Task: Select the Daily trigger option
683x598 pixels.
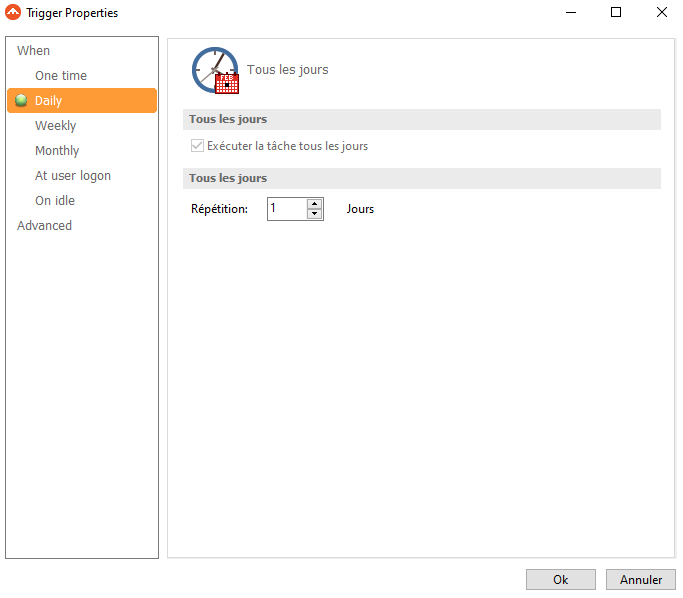Action: click(82, 101)
